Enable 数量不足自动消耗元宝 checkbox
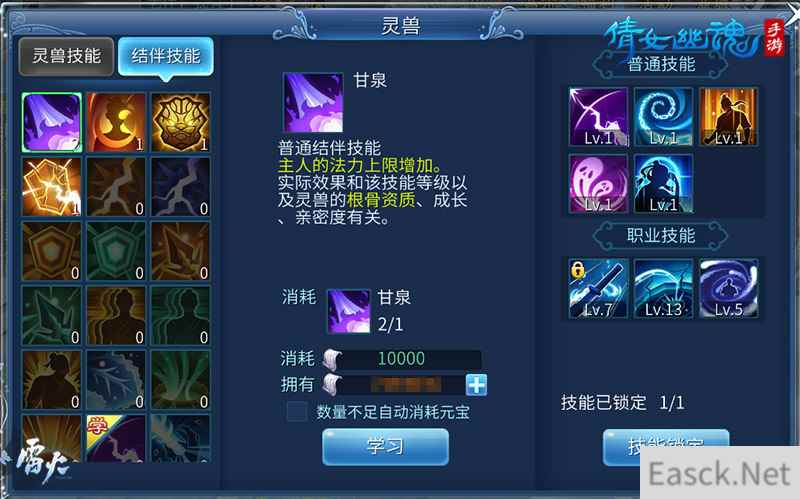Viewport: 800px width, 499px height. pyautogui.click(x=297, y=411)
